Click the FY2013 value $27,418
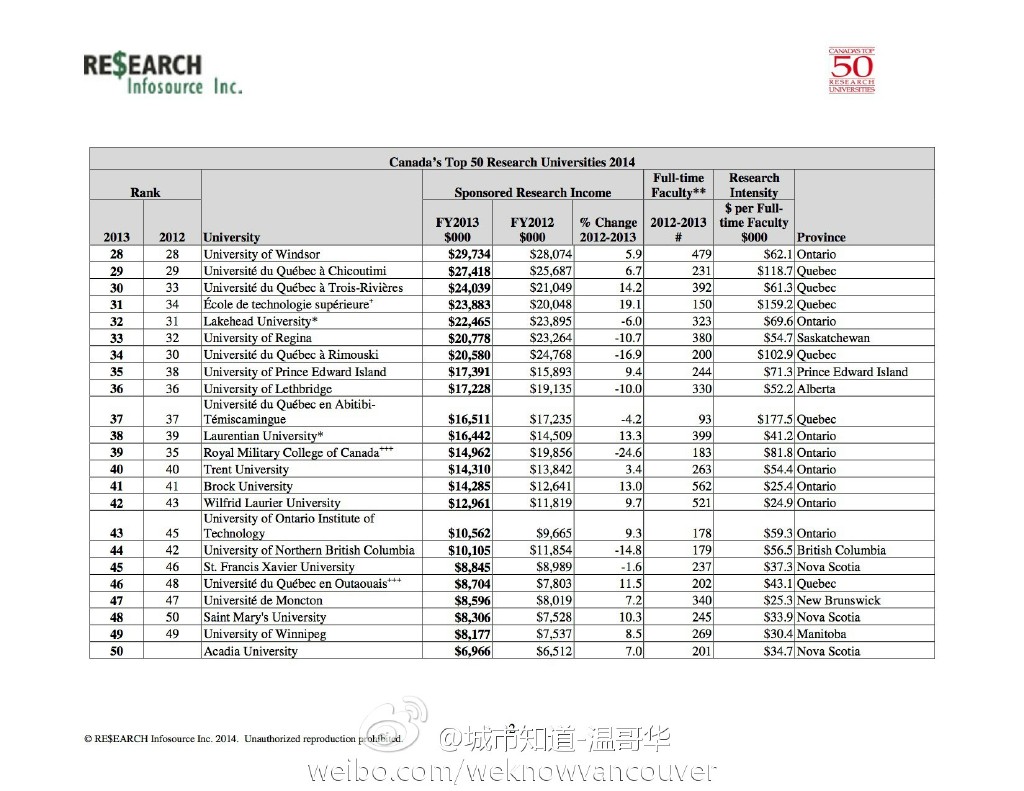 [469, 271]
